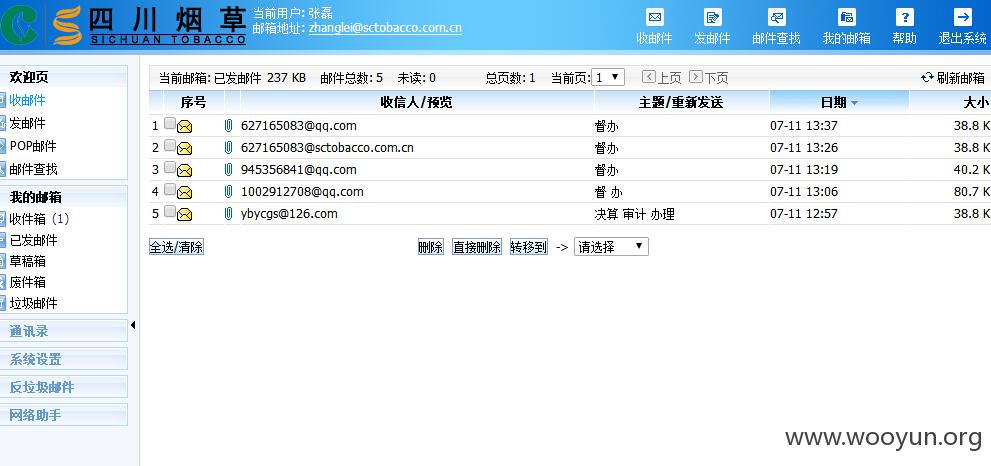Collapse sidebar with the black triangle handle
991x466 pixels.
coord(133,325)
